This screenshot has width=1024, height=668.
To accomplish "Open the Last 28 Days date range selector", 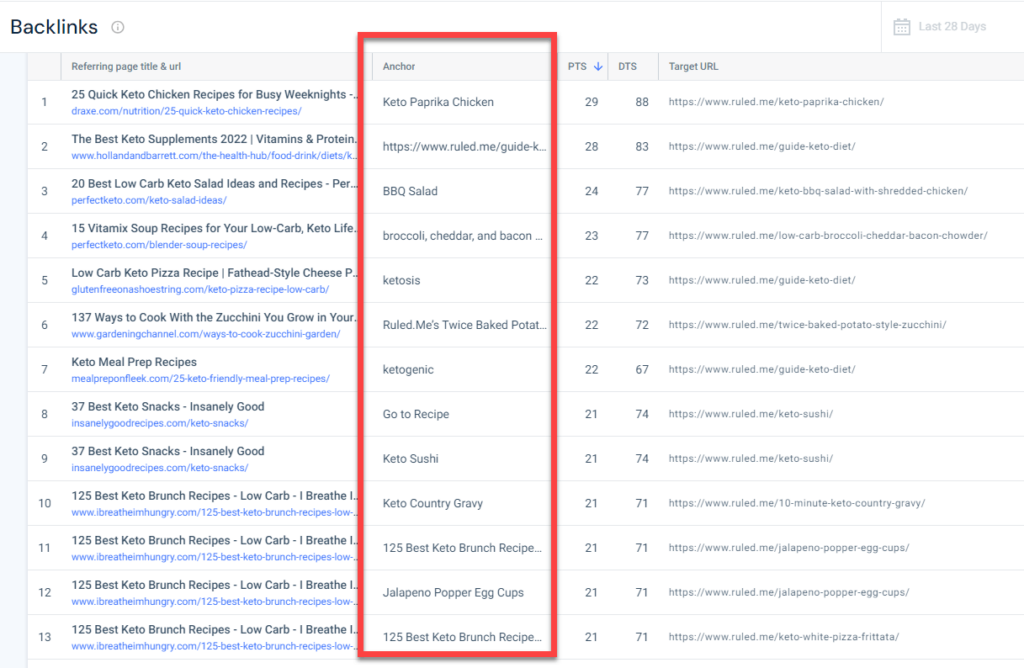I will [949, 27].
